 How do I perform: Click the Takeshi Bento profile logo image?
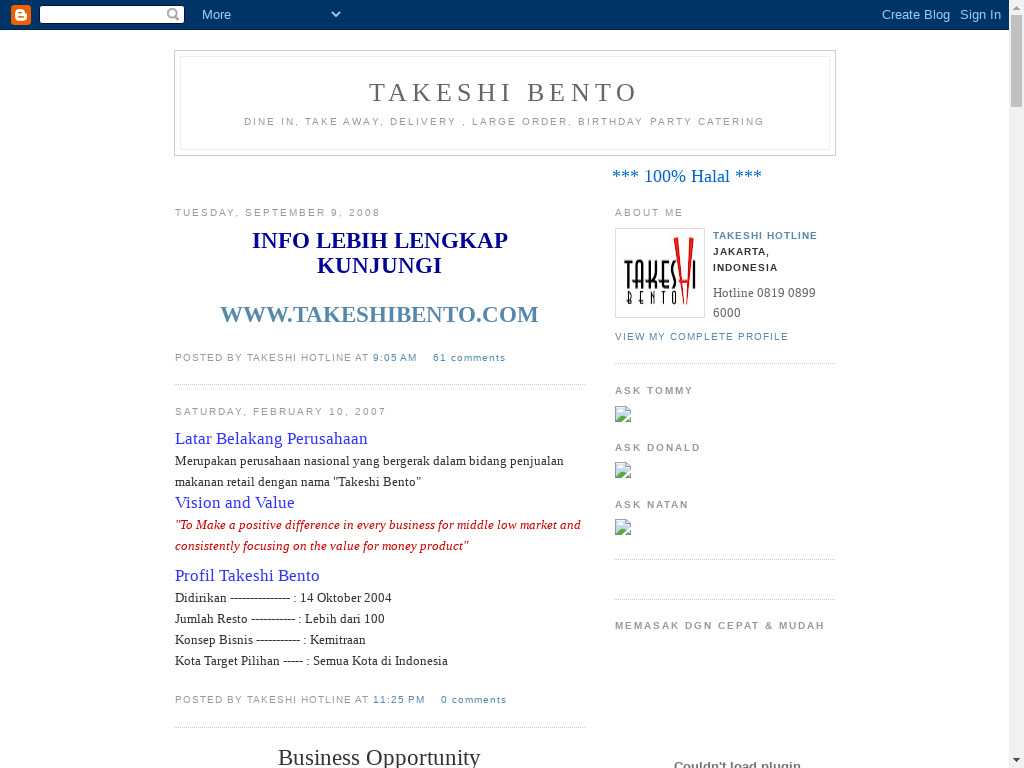click(659, 273)
